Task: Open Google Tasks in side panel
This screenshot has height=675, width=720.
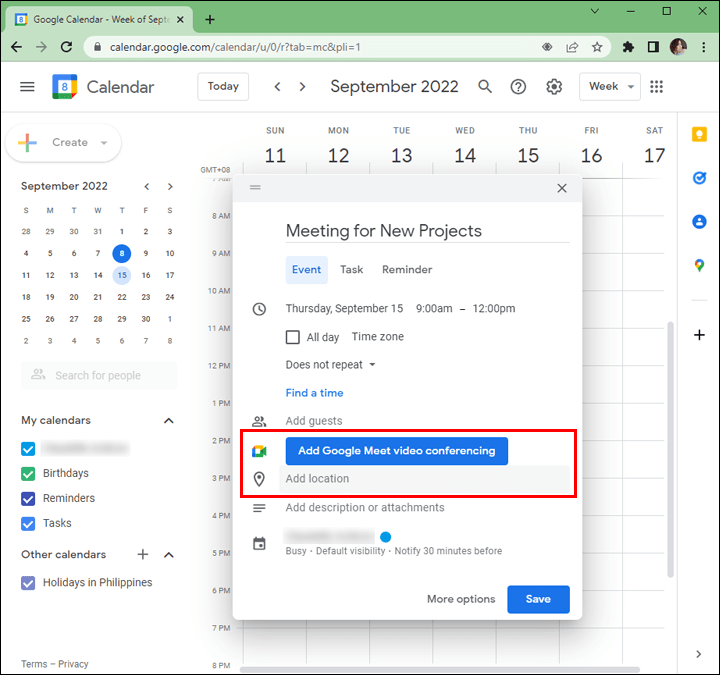Action: (x=699, y=178)
